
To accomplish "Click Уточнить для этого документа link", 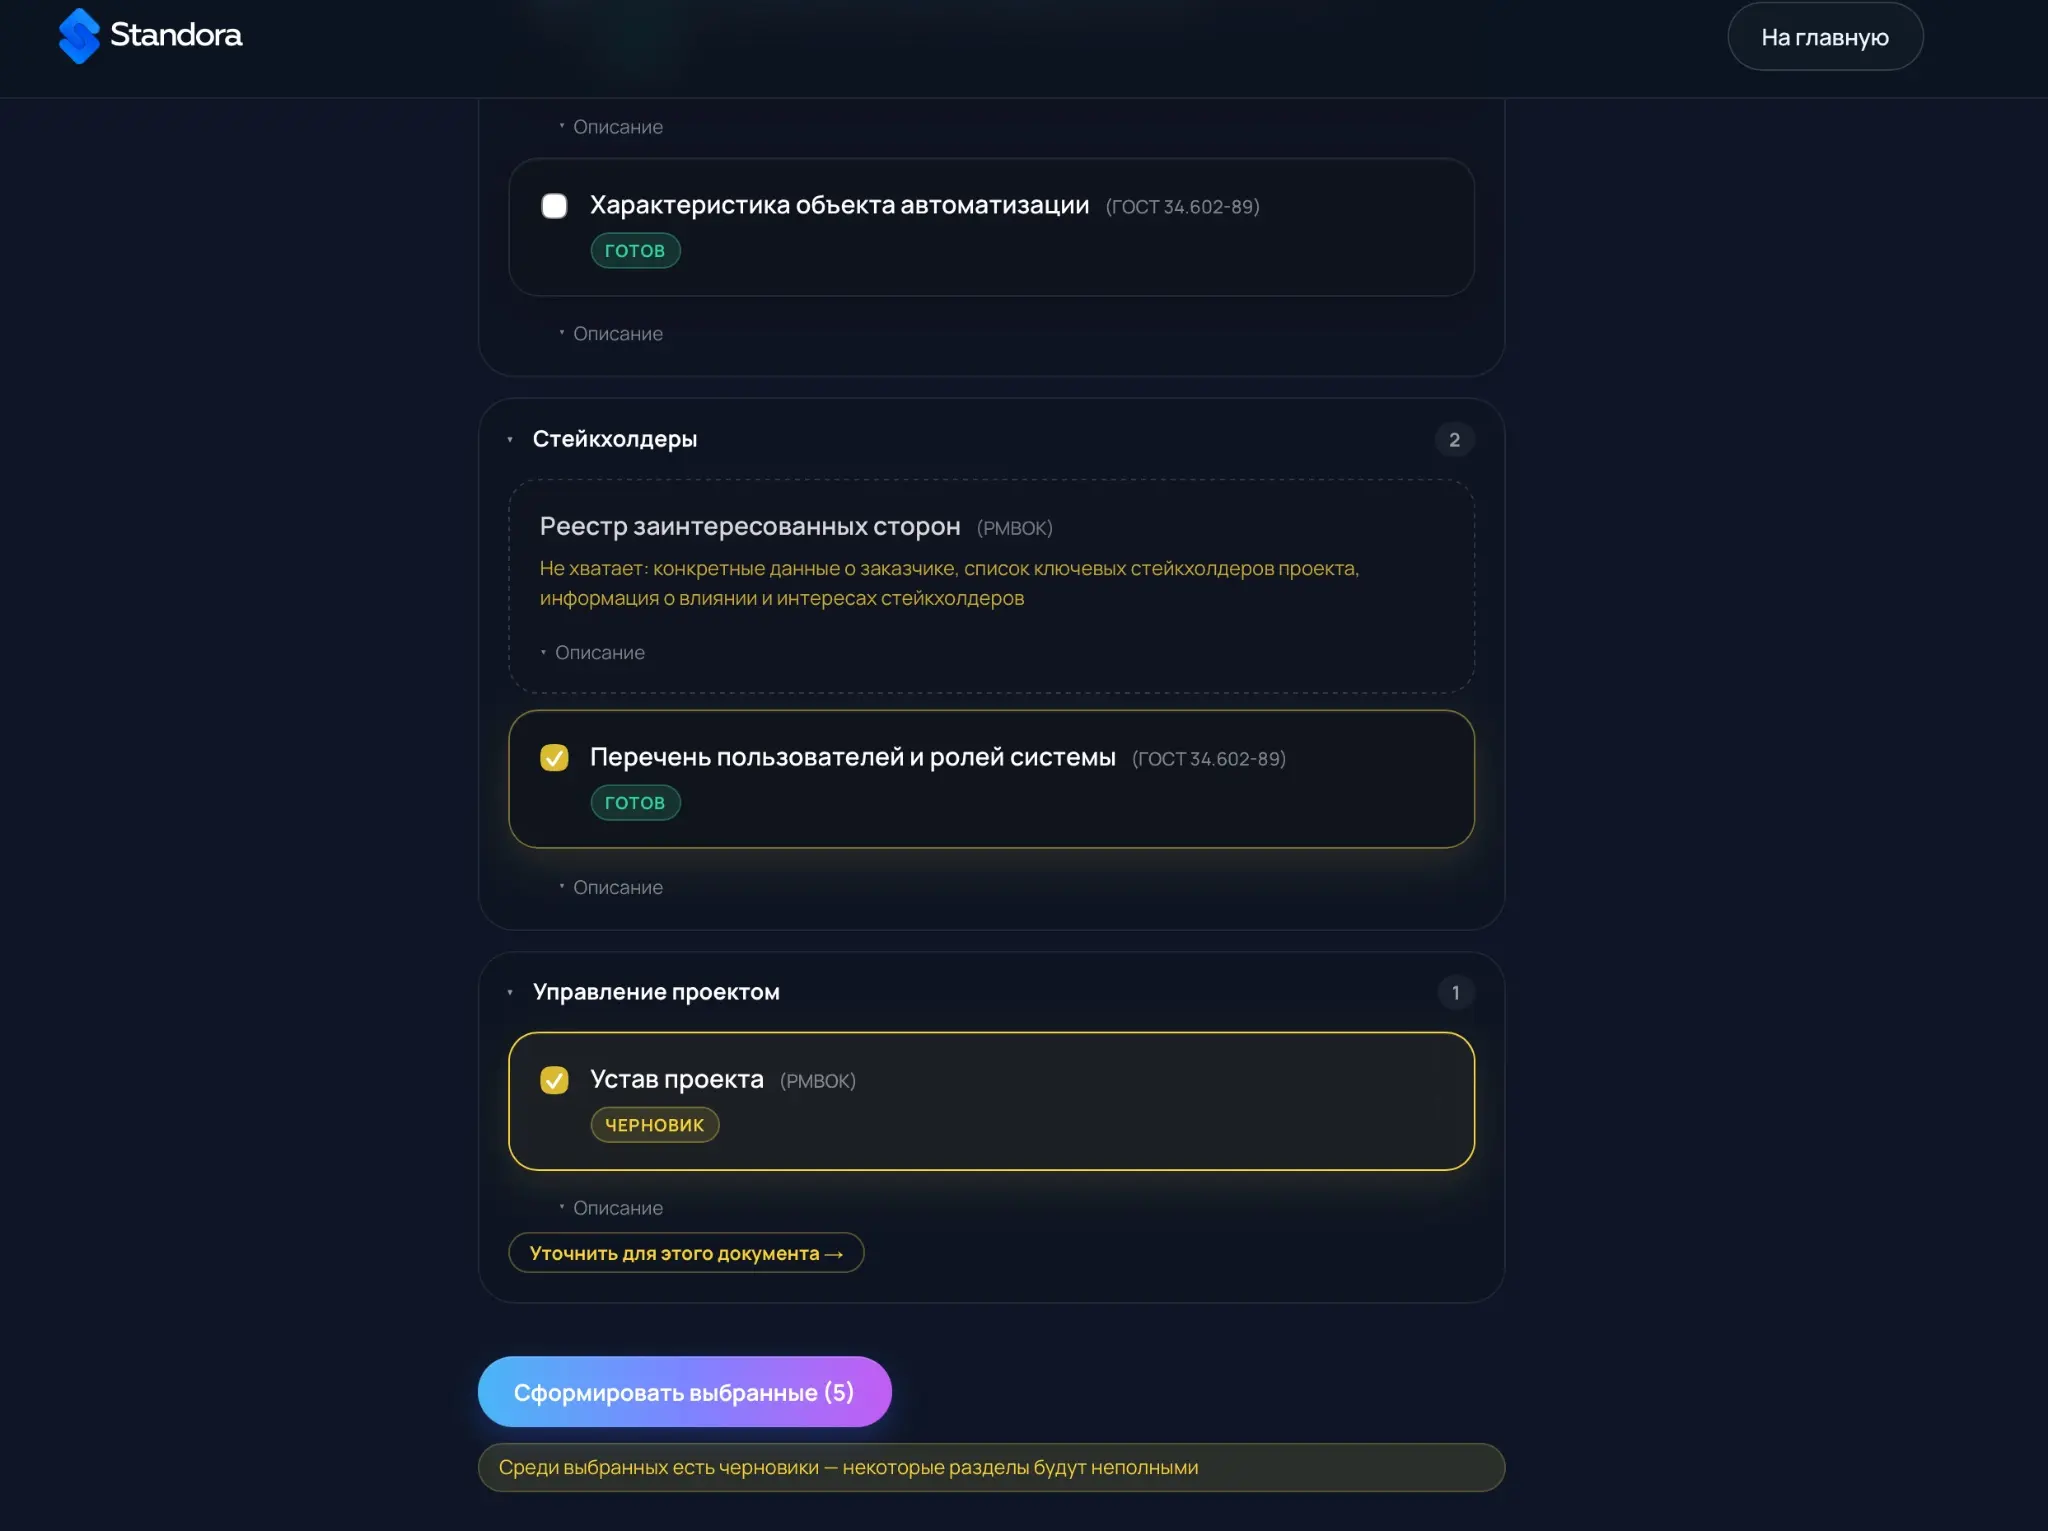I will (x=686, y=1253).
